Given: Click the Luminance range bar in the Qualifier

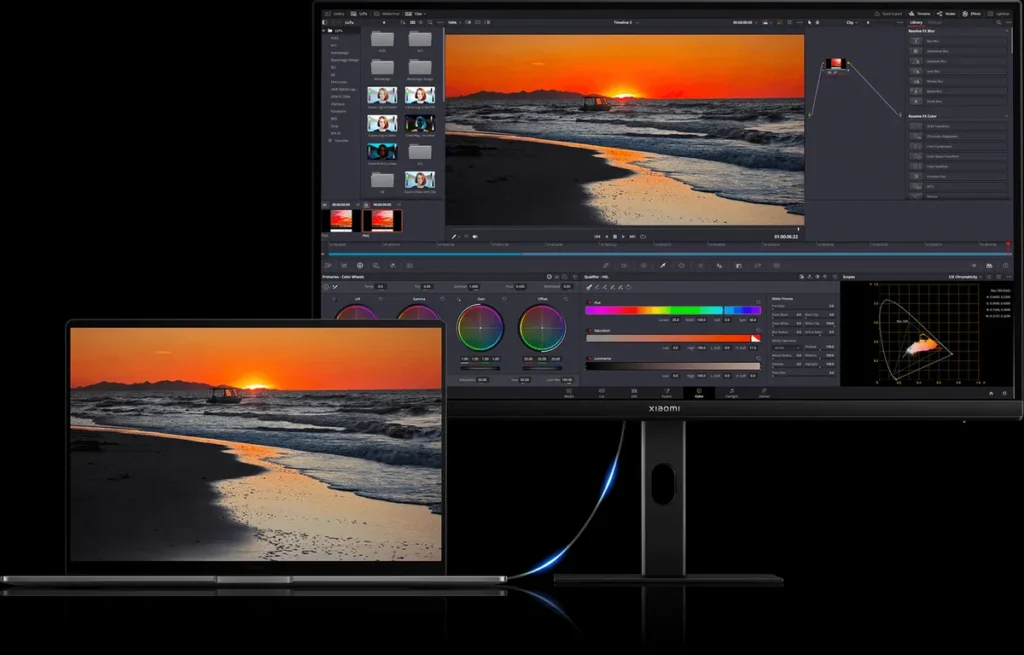Looking at the screenshot, I should [x=673, y=366].
